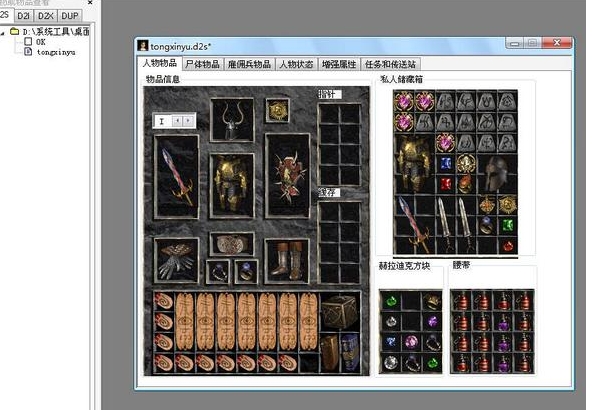Viewport: 594px width, 410px height.
Task: Maximize the tongxinyu.d2s window
Action: tap(532, 43)
